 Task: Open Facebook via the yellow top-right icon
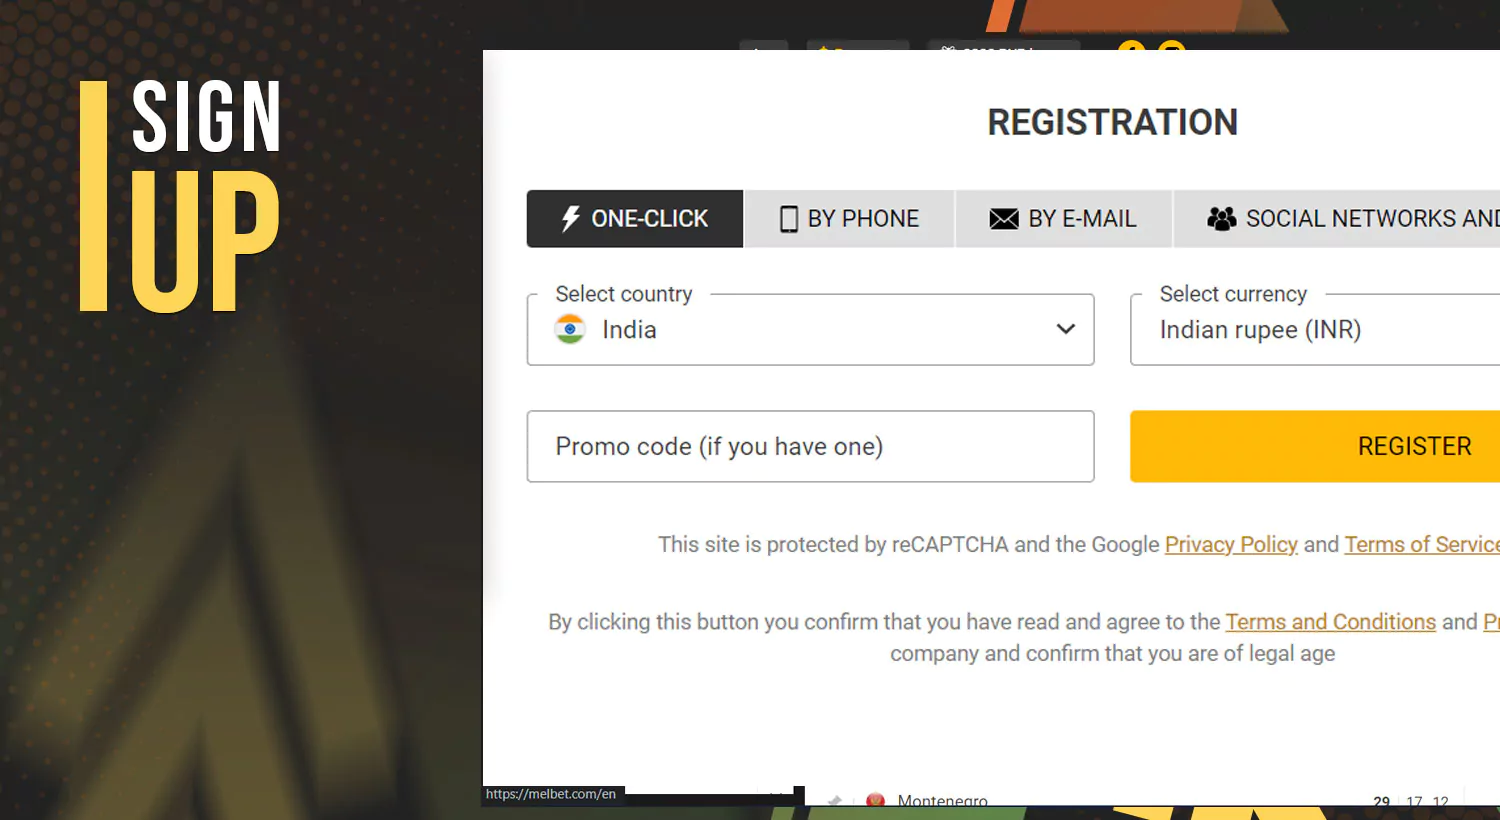1133,50
